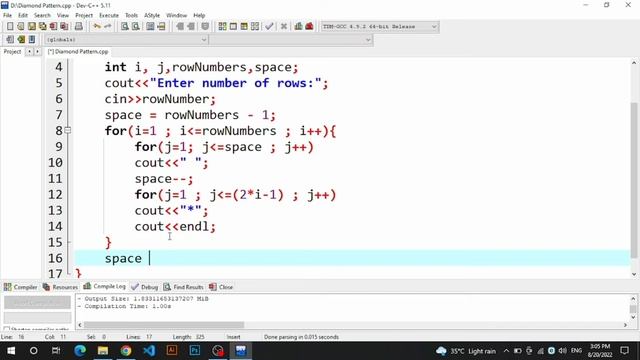Click the editor scrollbar down arrow
Viewport: 640px width, 360px height.
pyautogui.click(x=633, y=274)
